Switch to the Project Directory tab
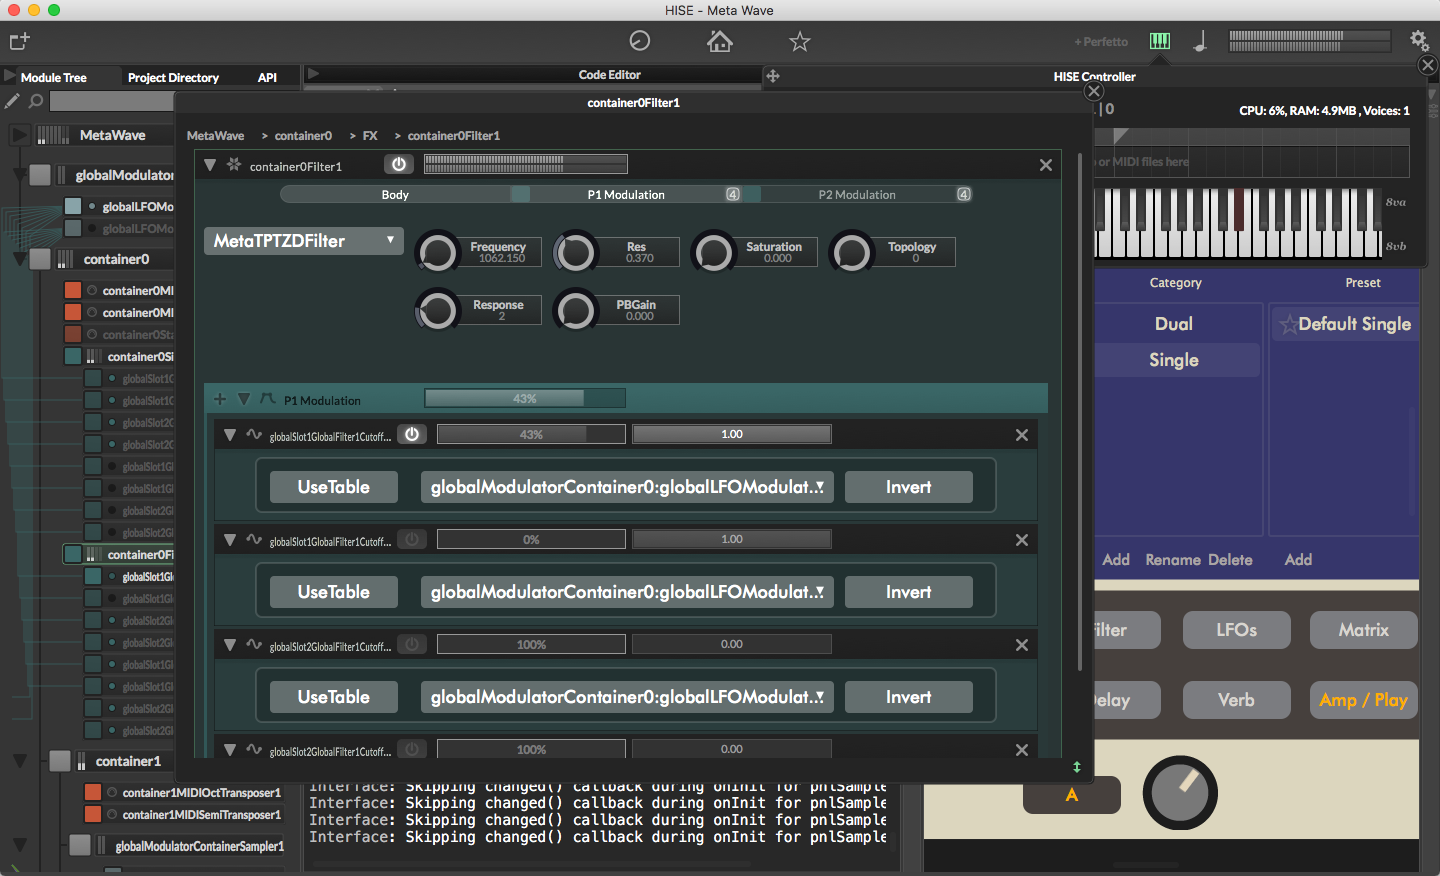This screenshot has height=876, width=1440. 173,77
